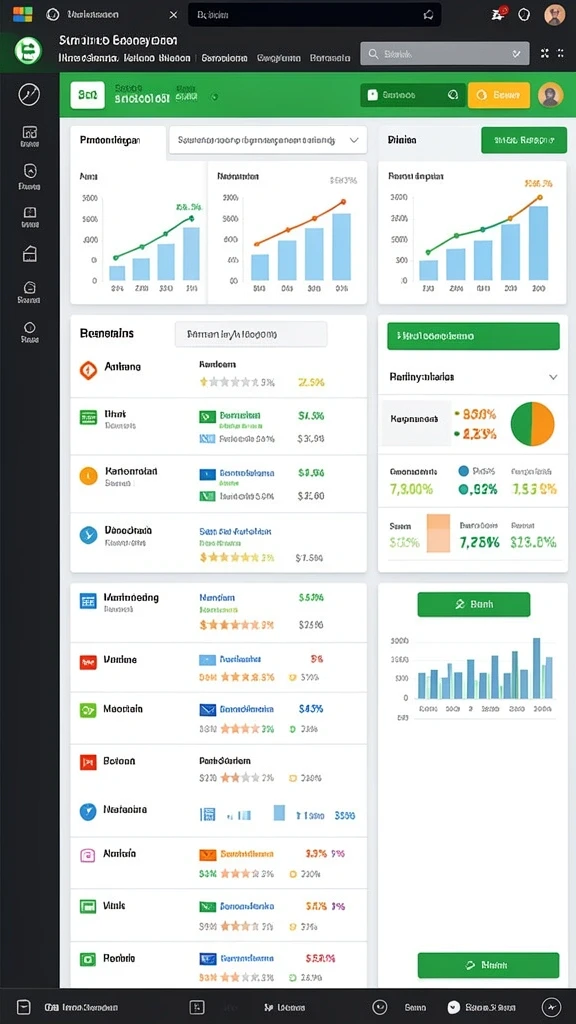The image size is (576, 1024).
Task: Click the light green icon beside Meortain
Action: point(88,710)
